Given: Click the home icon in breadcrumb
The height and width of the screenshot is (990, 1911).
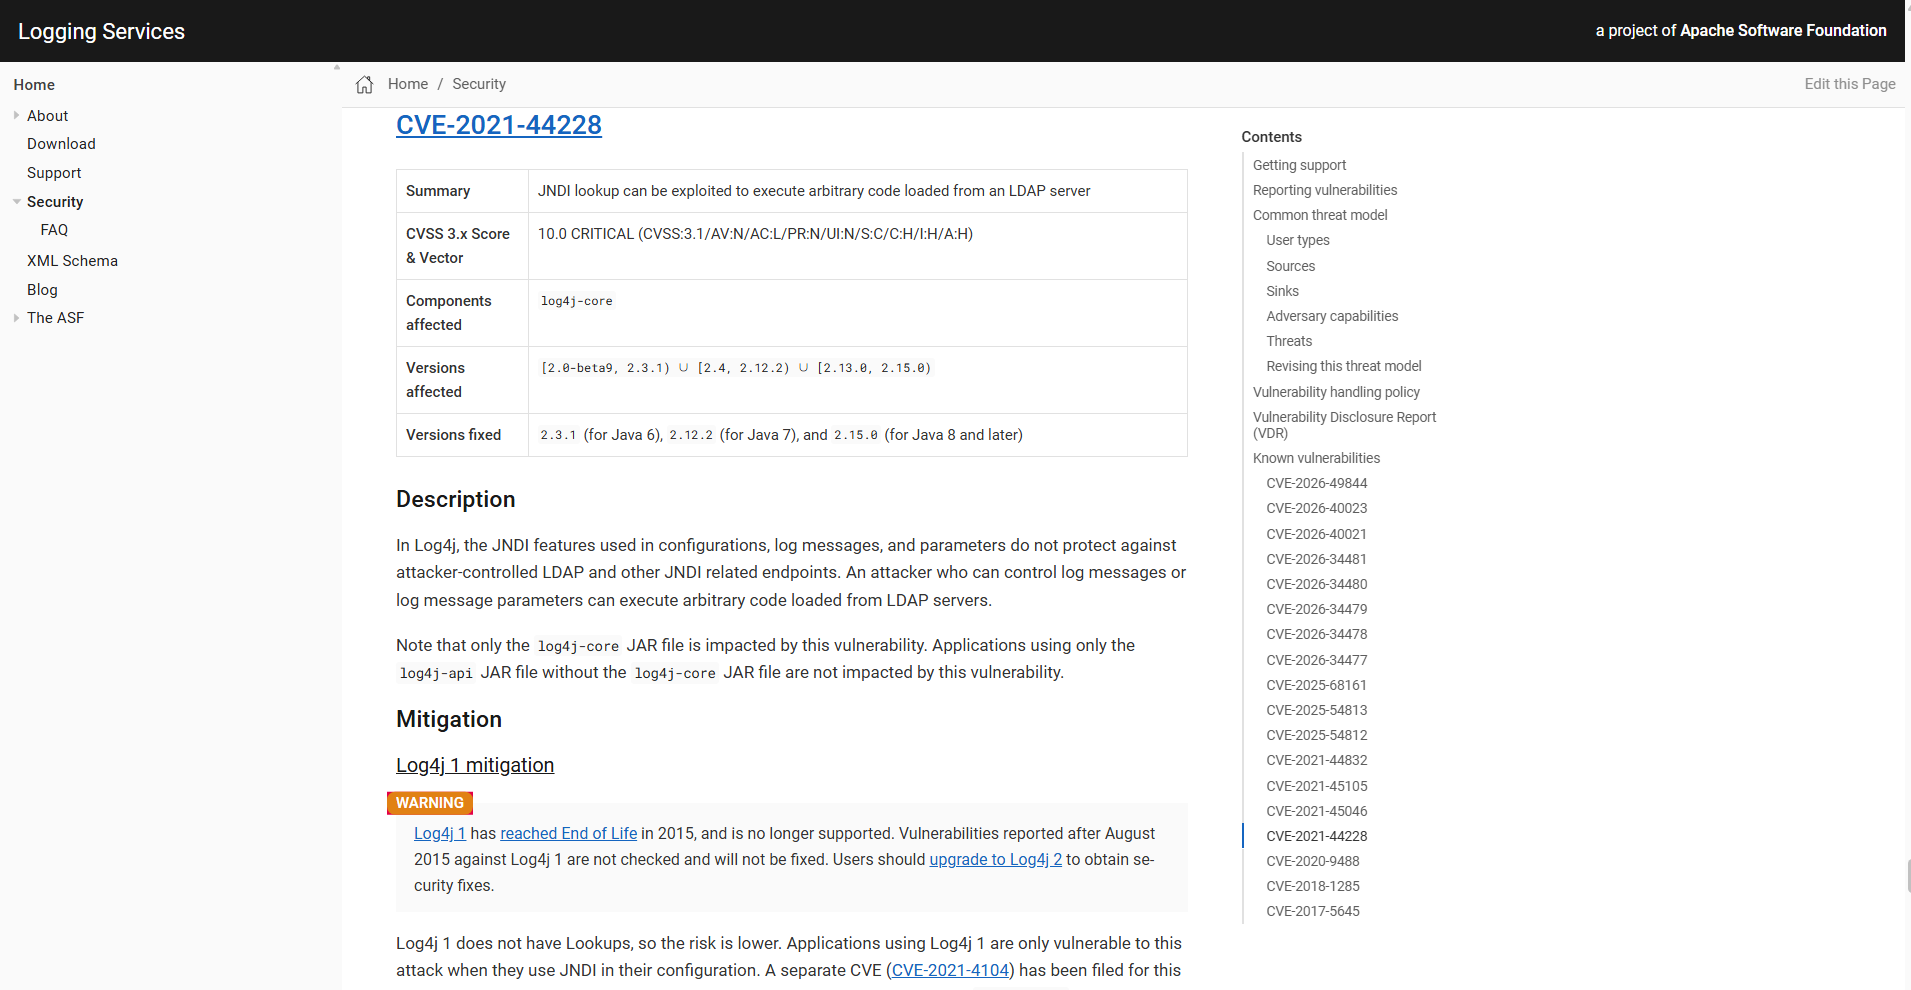Looking at the screenshot, I should pyautogui.click(x=365, y=84).
